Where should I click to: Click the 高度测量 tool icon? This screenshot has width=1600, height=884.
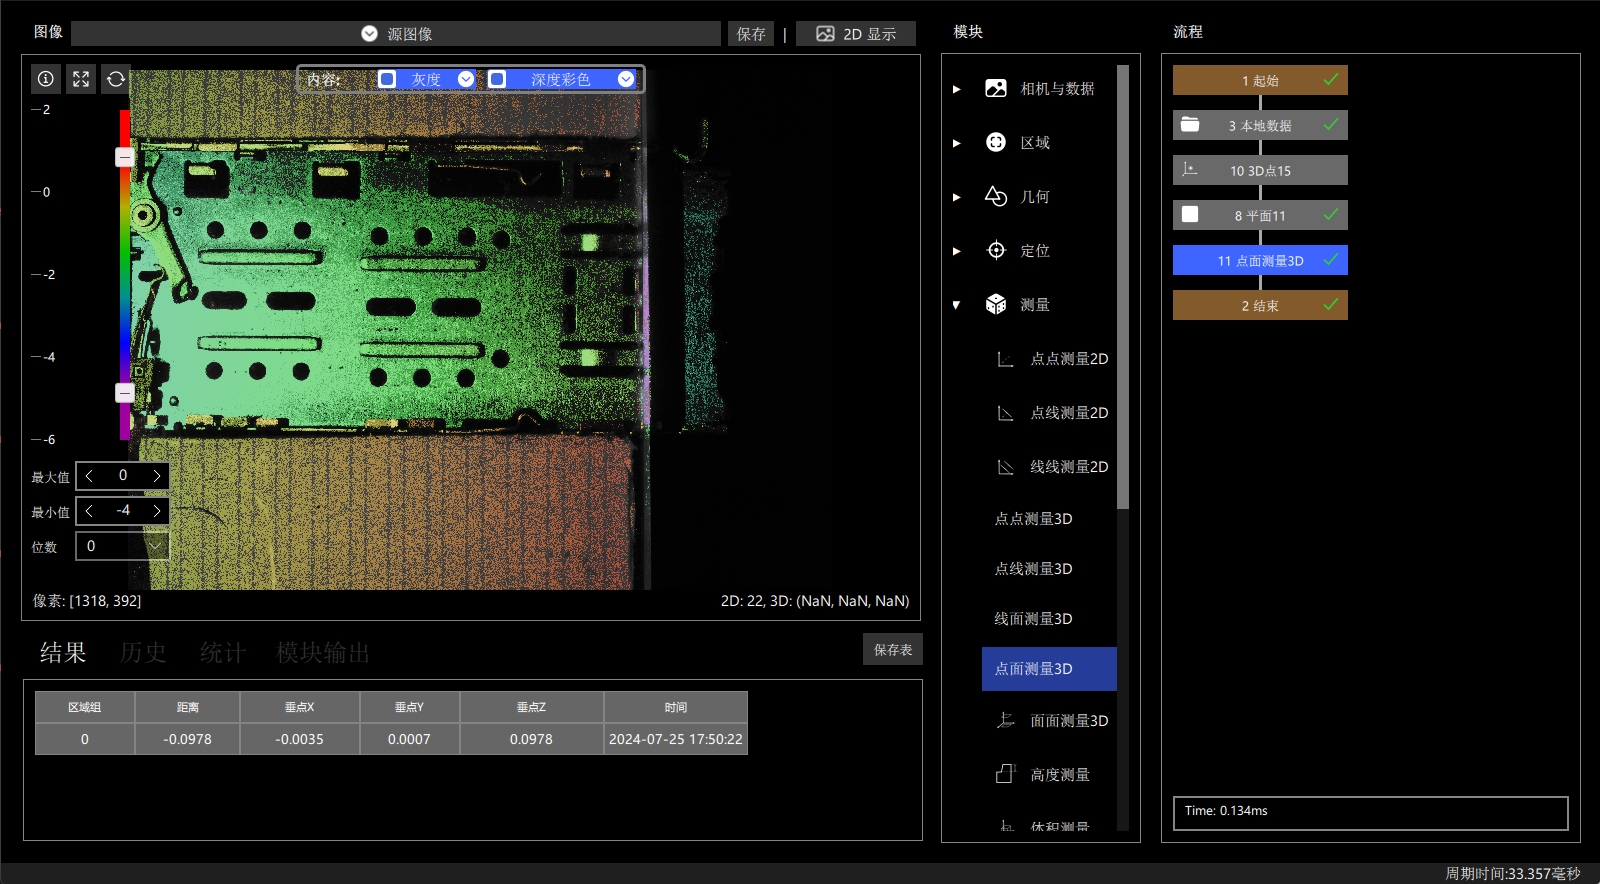(x=1006, y=774)
